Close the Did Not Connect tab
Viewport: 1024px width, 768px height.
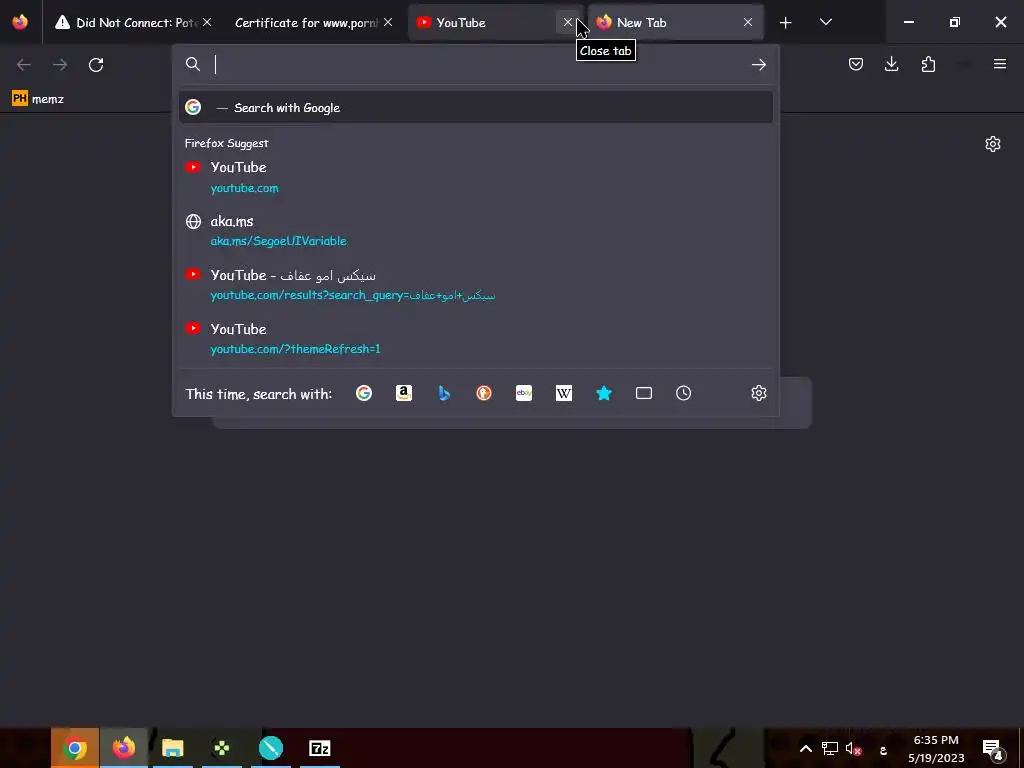point(207,23)
